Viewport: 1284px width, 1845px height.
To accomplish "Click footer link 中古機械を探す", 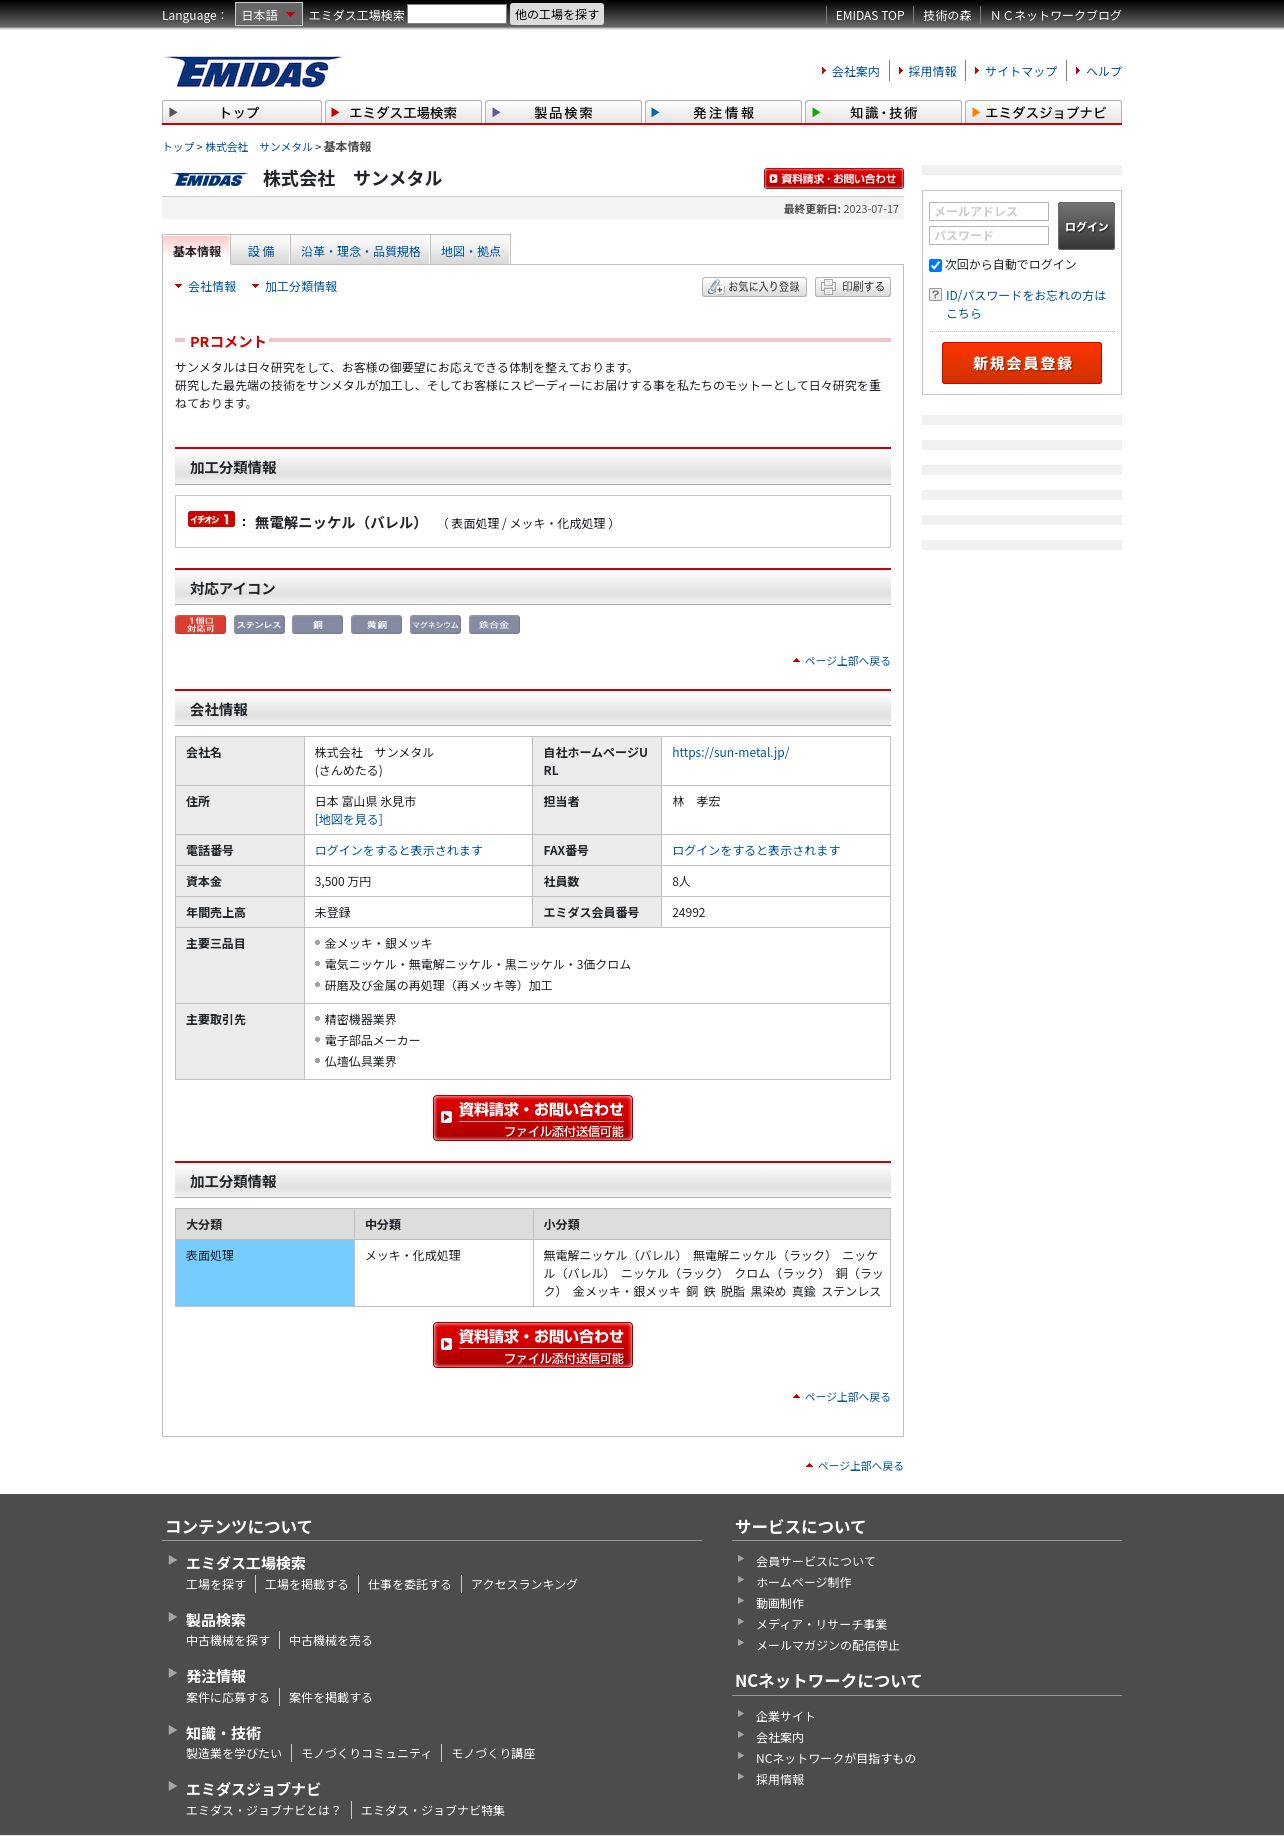I will coord(227,1641).
